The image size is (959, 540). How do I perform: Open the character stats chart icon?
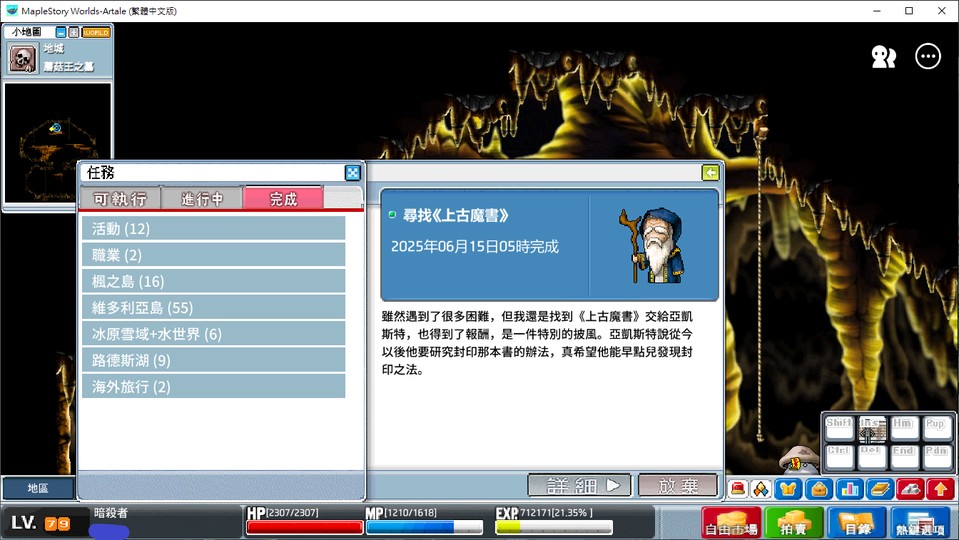tap(850, 489)
